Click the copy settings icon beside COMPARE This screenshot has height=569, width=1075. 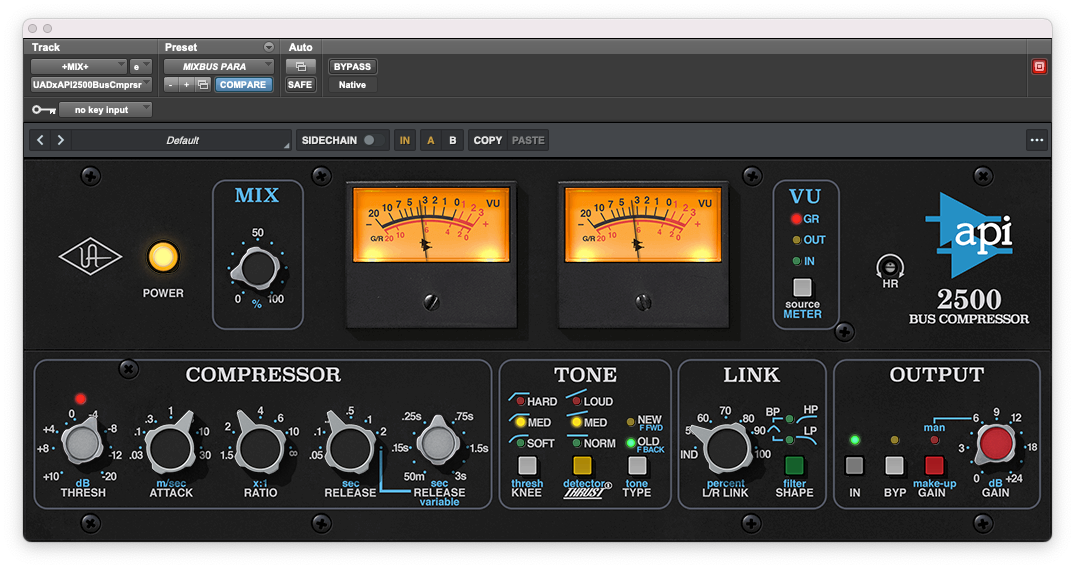(x=203, y=85)
